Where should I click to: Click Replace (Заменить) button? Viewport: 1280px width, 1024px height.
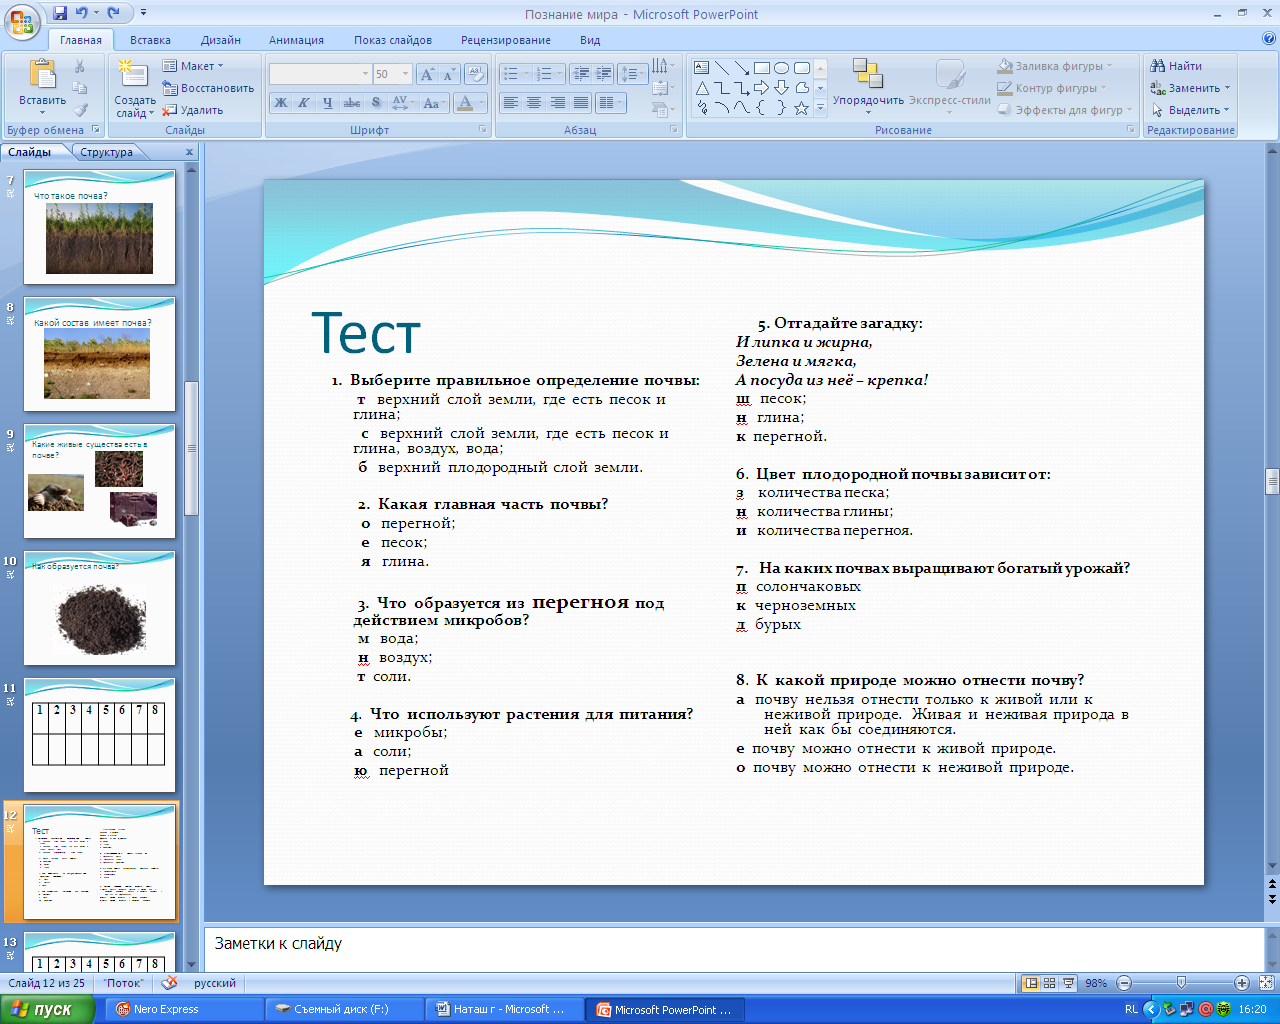click(x=1191, y=88)
